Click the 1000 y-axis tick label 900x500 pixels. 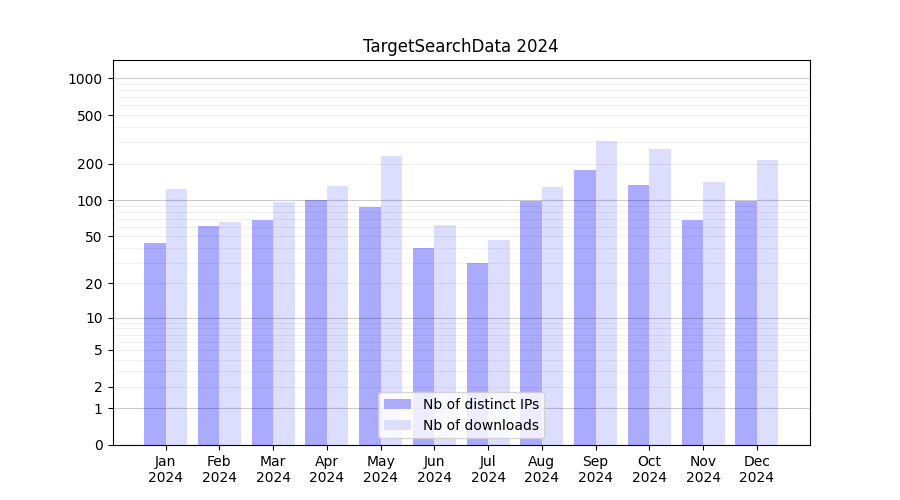tap(85, 79)
